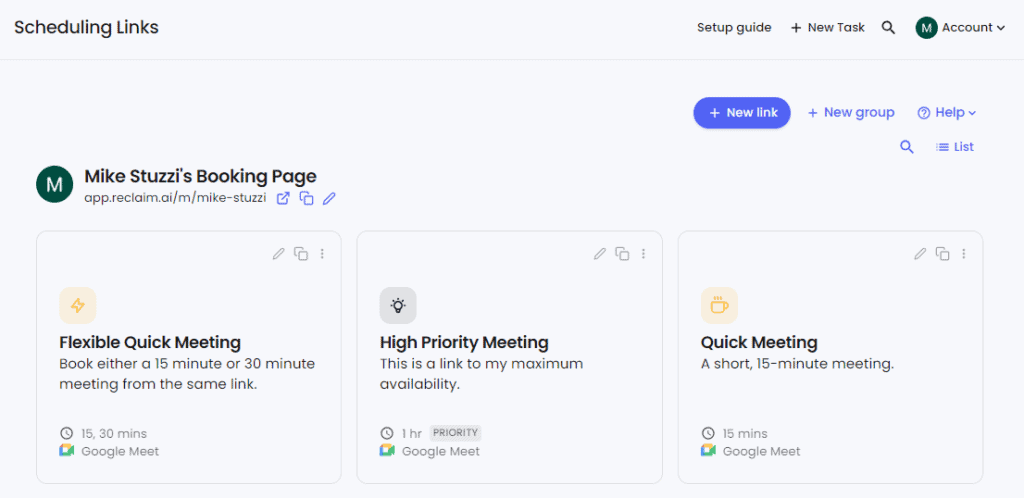Switch to List view

pos(955,147)
